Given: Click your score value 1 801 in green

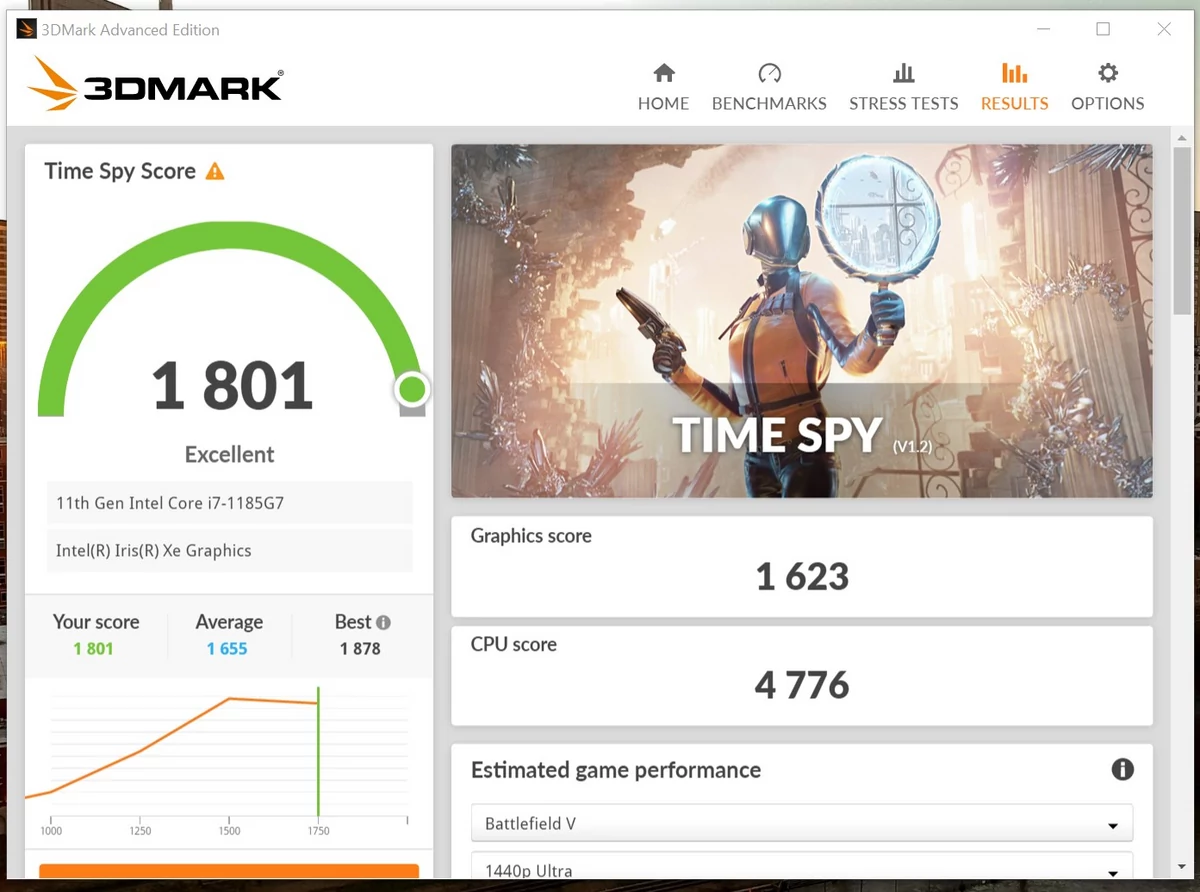Looking at the screenshot, I should point(93,649).
